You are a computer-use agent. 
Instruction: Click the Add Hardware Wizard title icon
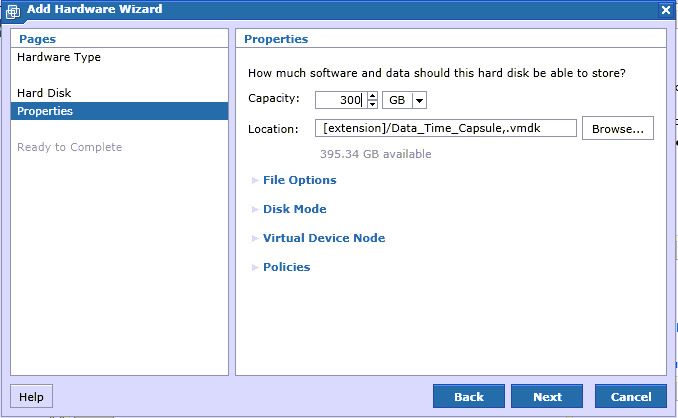13,11
